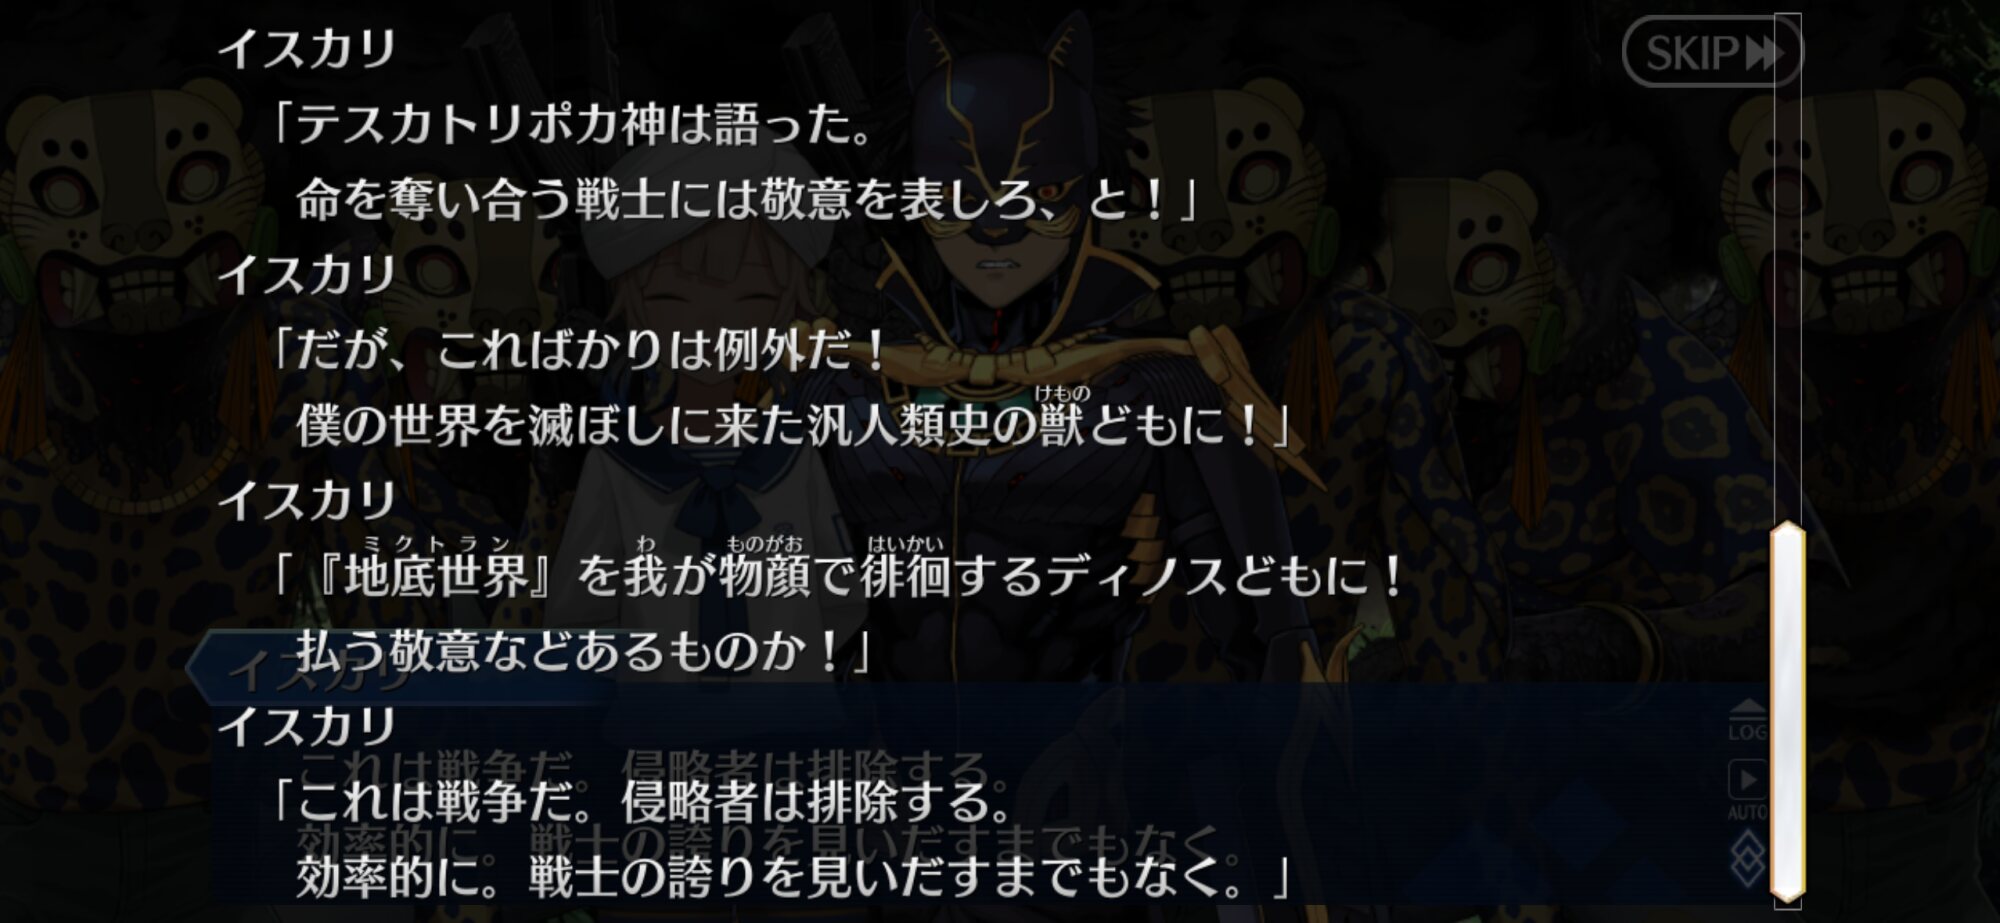Image resolution: width=2000 pixels, height=923 pixels.
Task: Click line 'だが、こればかりは例外だ！'
Action: click(580, 350)
